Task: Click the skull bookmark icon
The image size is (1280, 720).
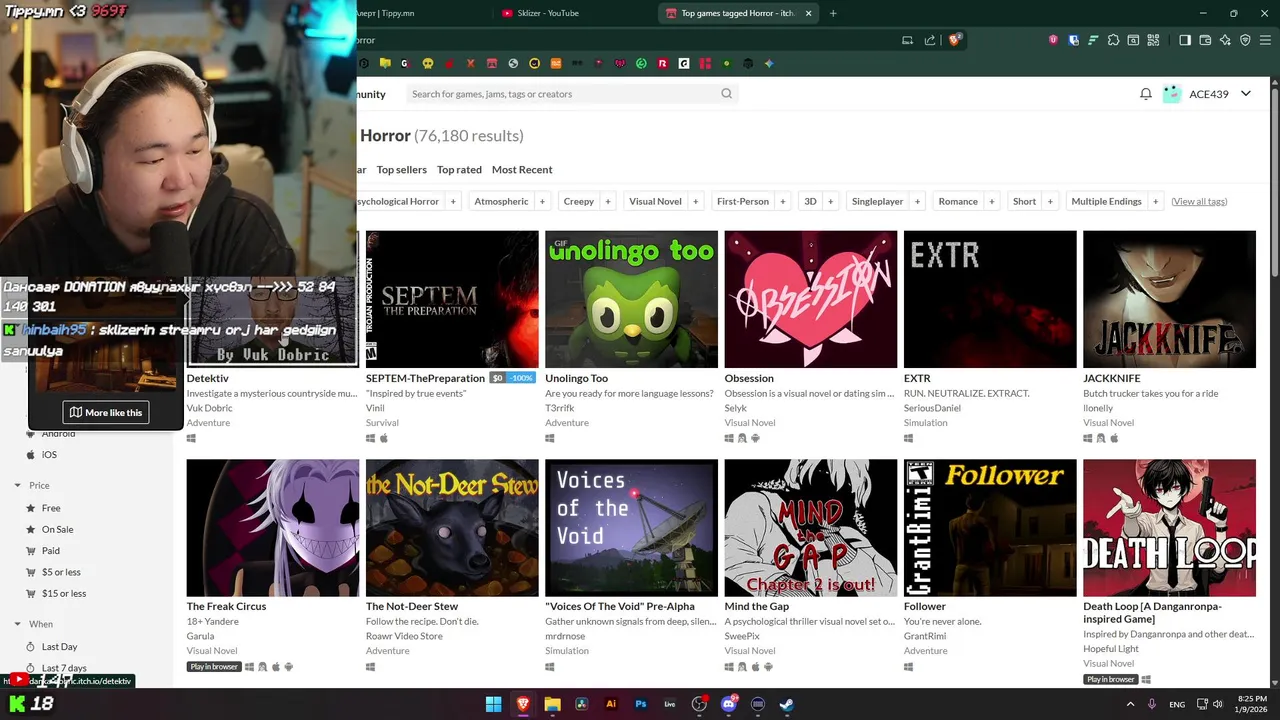Action: [428, 63]
